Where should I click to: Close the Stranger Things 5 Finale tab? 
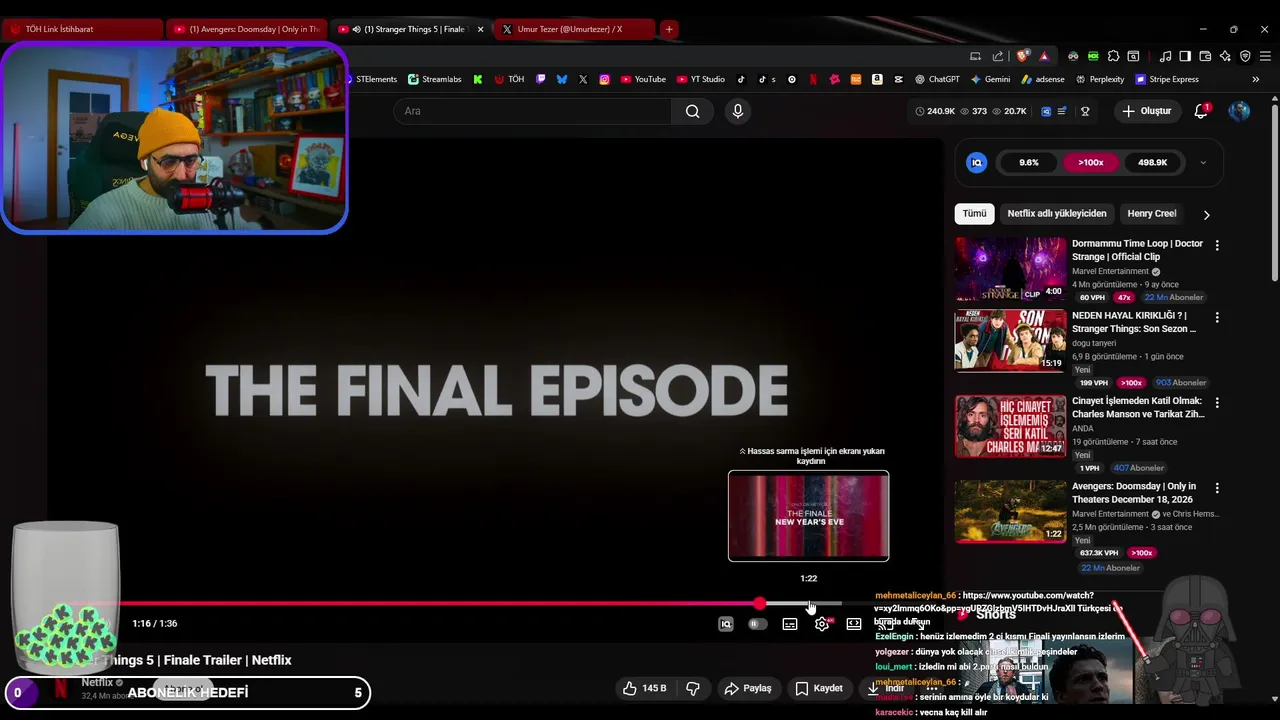481,29
